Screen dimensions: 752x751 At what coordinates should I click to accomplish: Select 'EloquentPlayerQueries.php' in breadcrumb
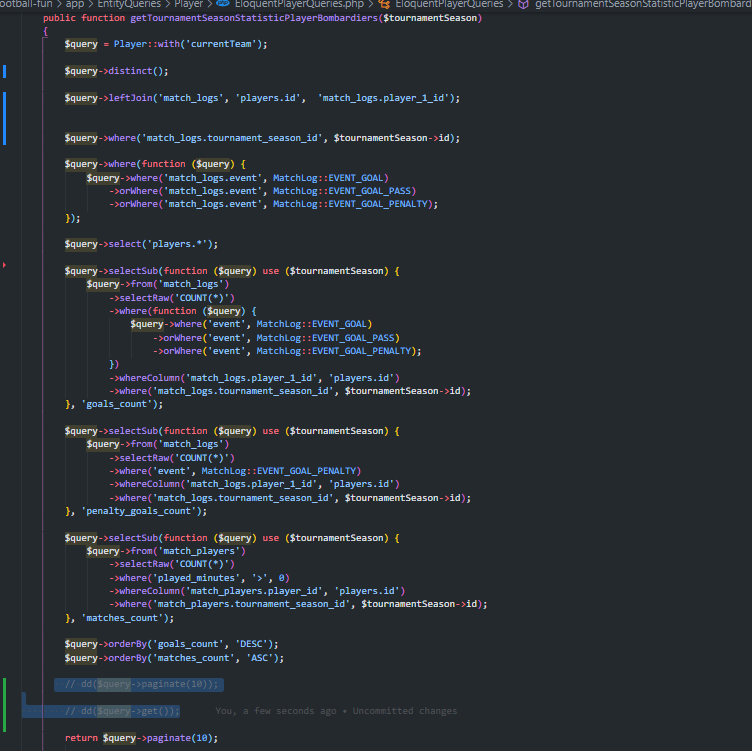pyautogui.click(x=299, y=4)
